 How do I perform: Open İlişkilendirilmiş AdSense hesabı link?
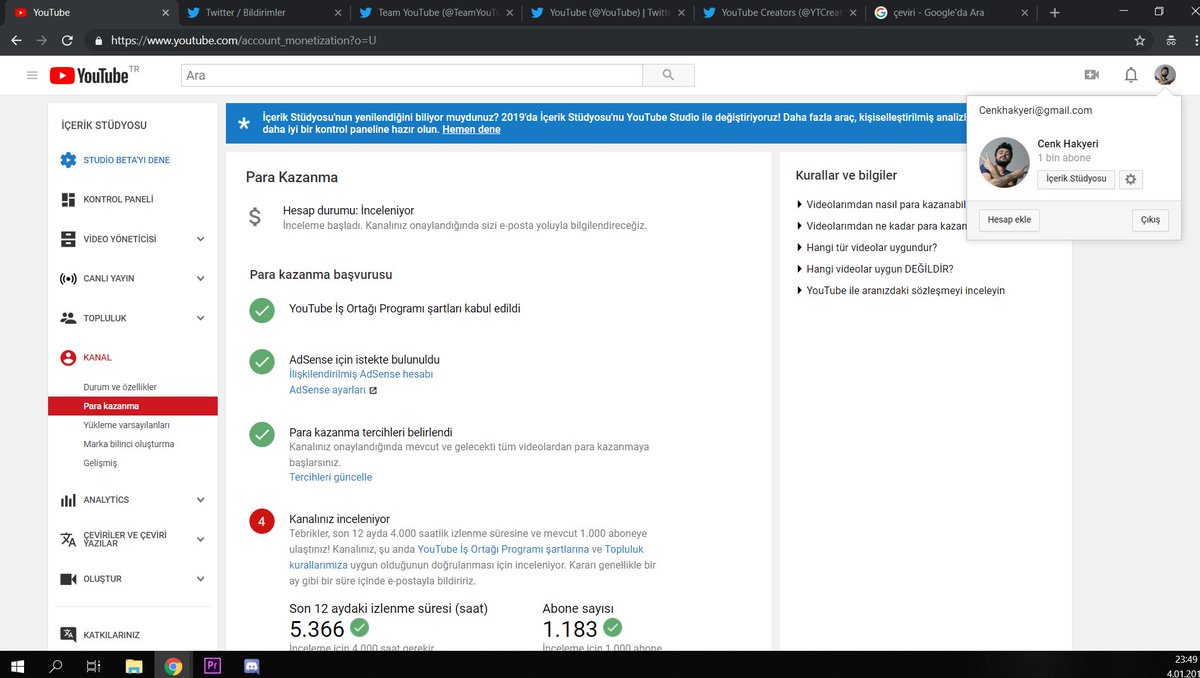[361, 374]
